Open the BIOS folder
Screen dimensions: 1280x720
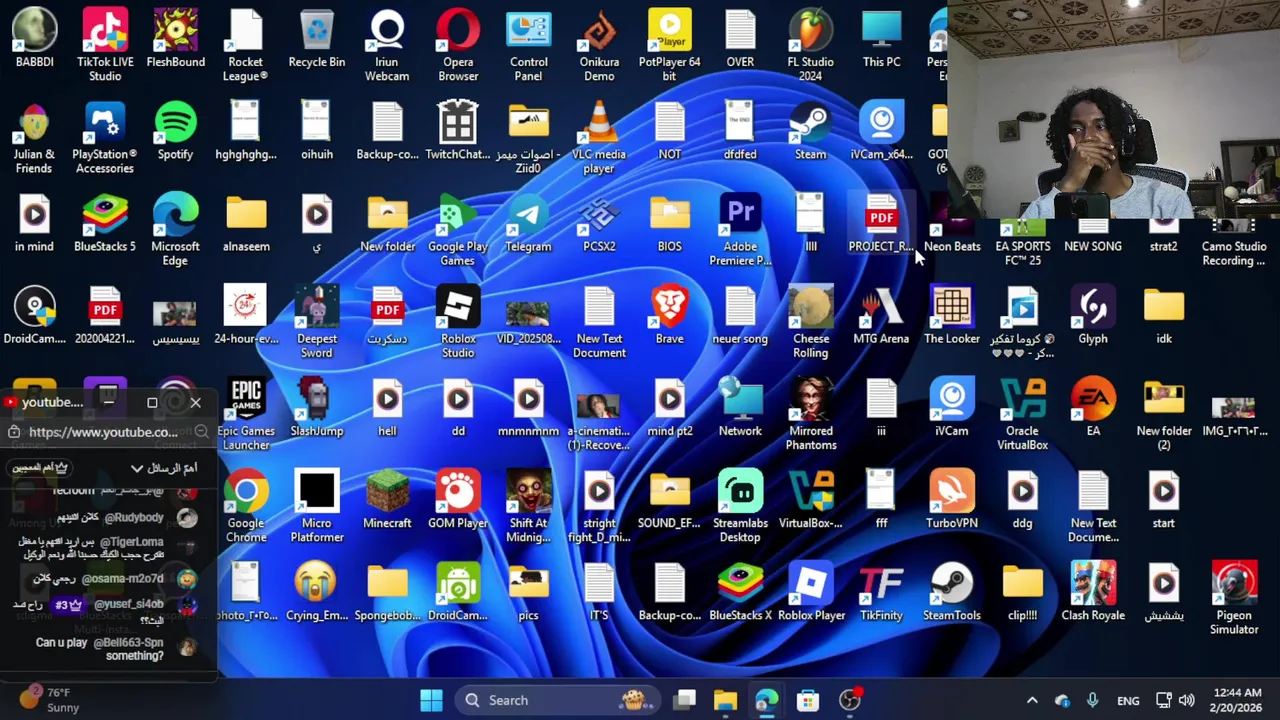pyautogui.click(x=670, y=224)
